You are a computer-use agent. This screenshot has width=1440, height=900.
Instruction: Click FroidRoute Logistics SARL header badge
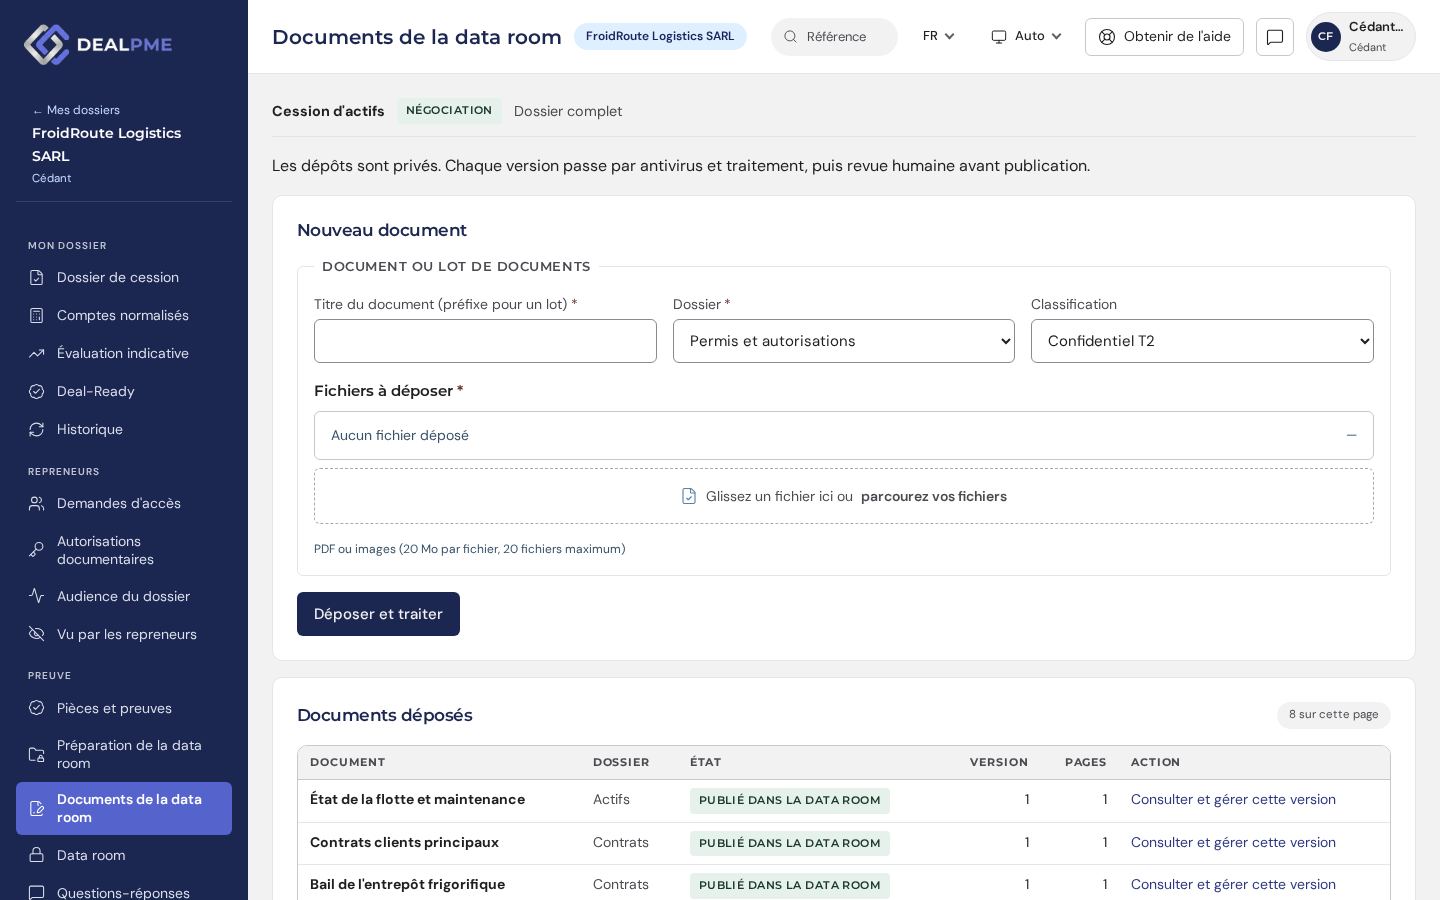(660, 36)
